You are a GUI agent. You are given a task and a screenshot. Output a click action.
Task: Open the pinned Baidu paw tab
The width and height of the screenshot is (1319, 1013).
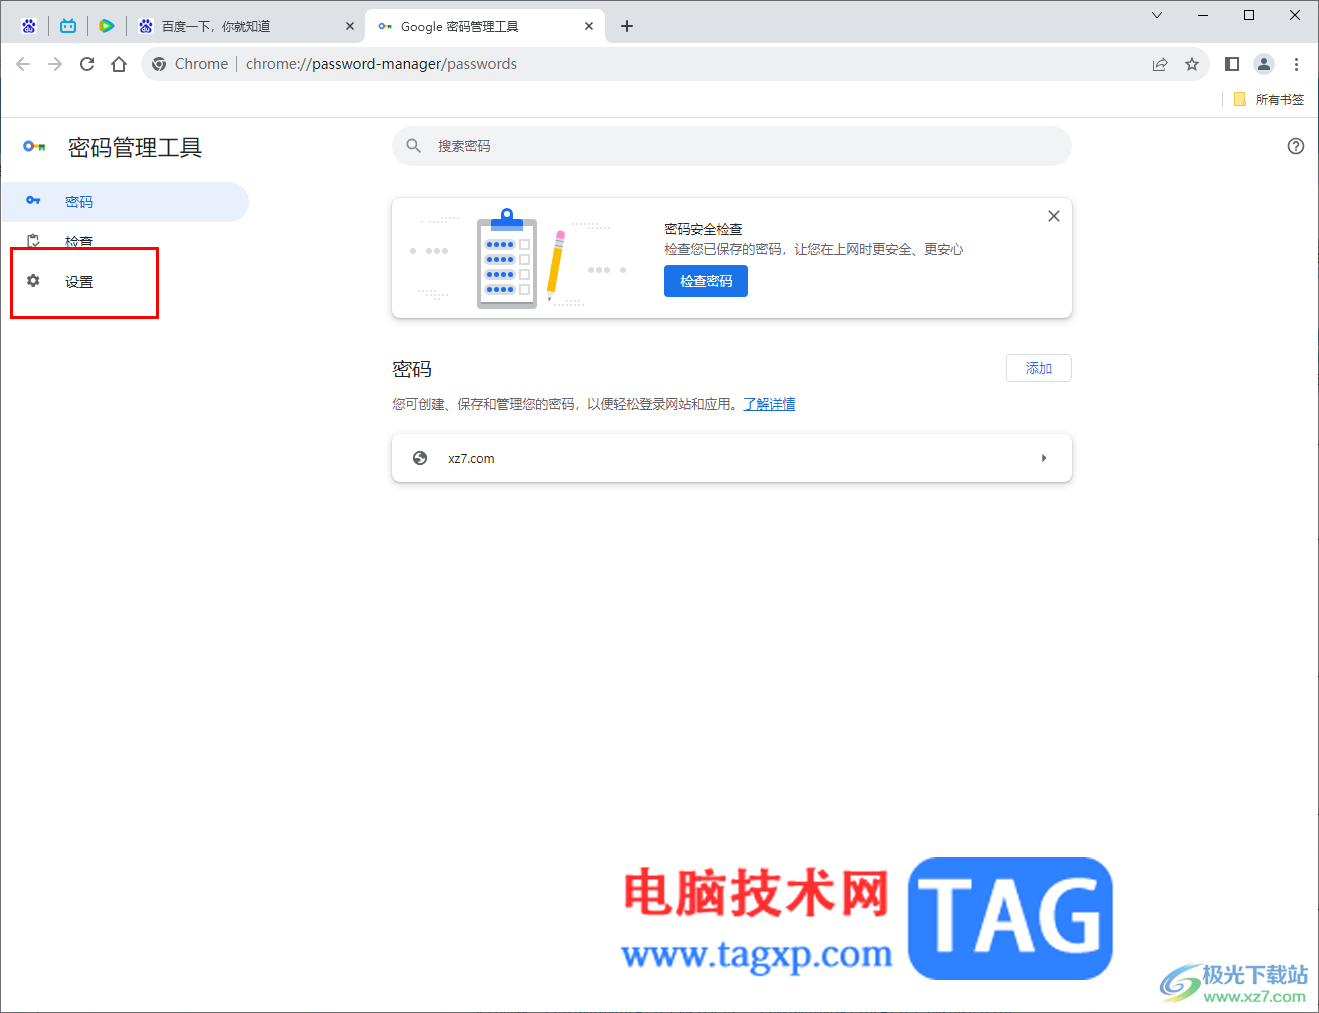(x=29, y=26)
